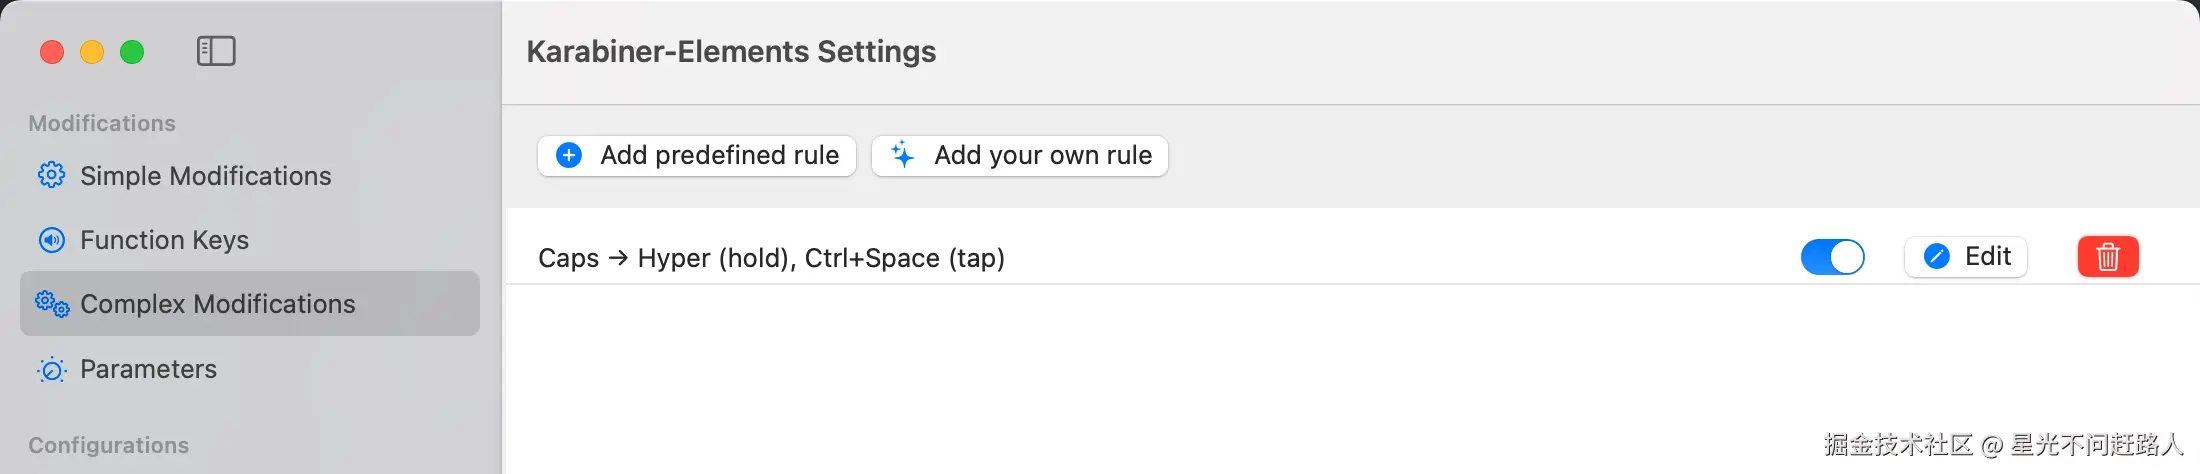Click the Edit button label for the rule
Screen dimensions: 2200x474
click(1987, 257)
